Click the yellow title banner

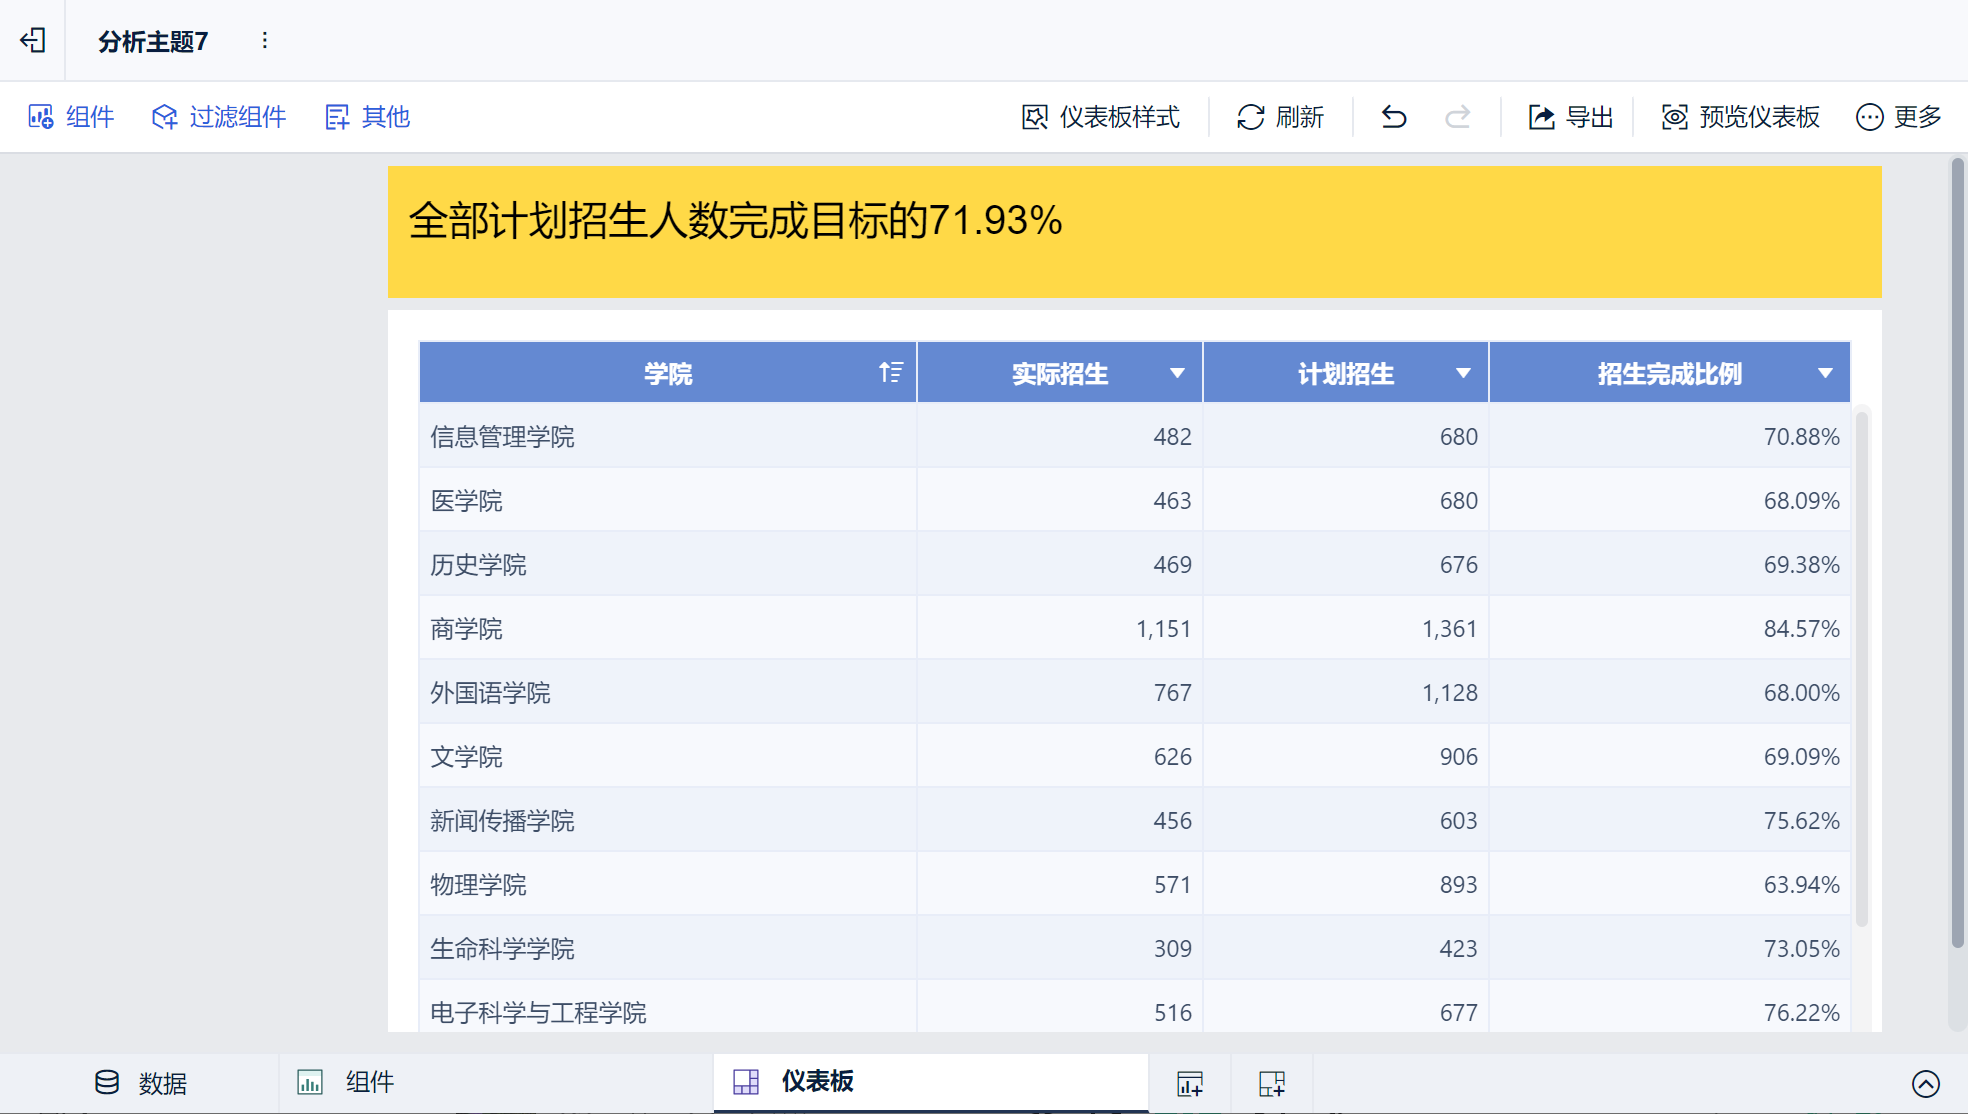1134,231
